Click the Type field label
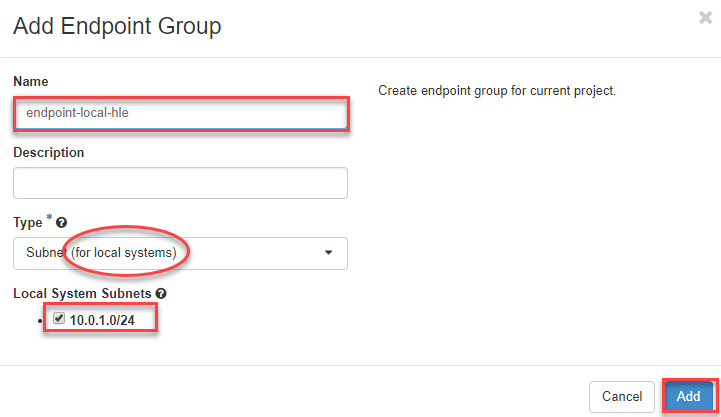The width and height of the screenshot is (721, 417). [x=28, y=222]
